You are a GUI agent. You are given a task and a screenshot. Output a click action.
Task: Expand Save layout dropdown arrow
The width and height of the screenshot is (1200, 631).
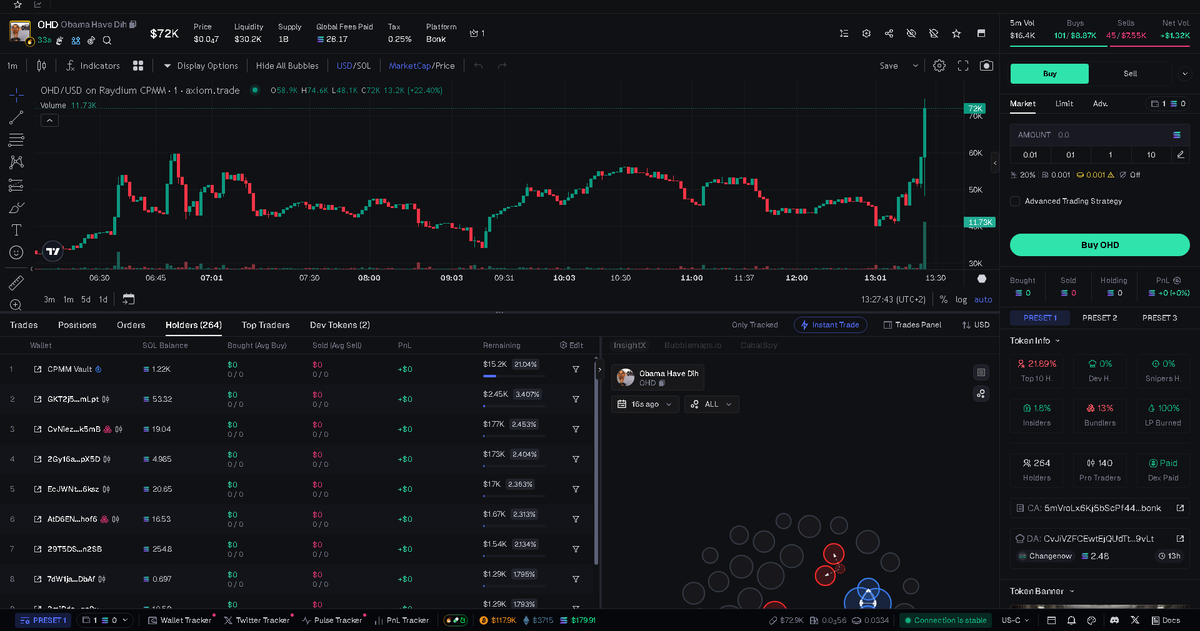[915, 66]
